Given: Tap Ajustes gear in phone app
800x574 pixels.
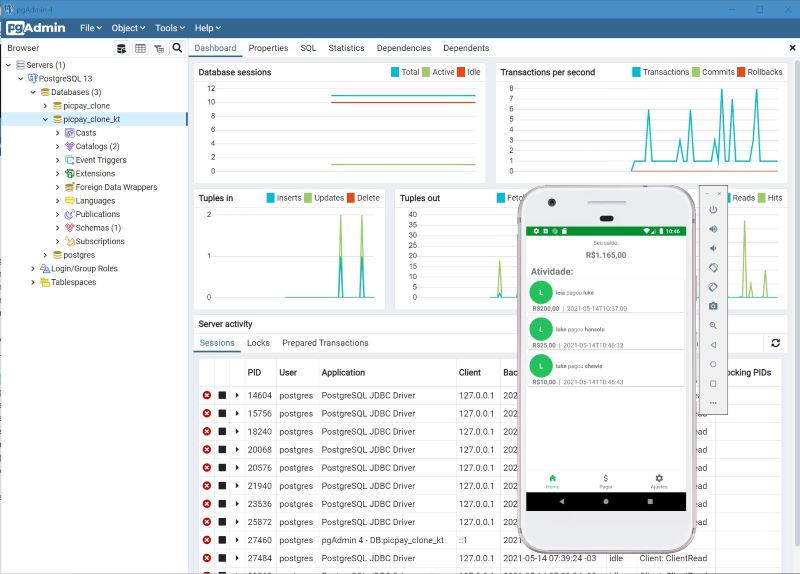Looking at the screenshot, I should [659, 481].
